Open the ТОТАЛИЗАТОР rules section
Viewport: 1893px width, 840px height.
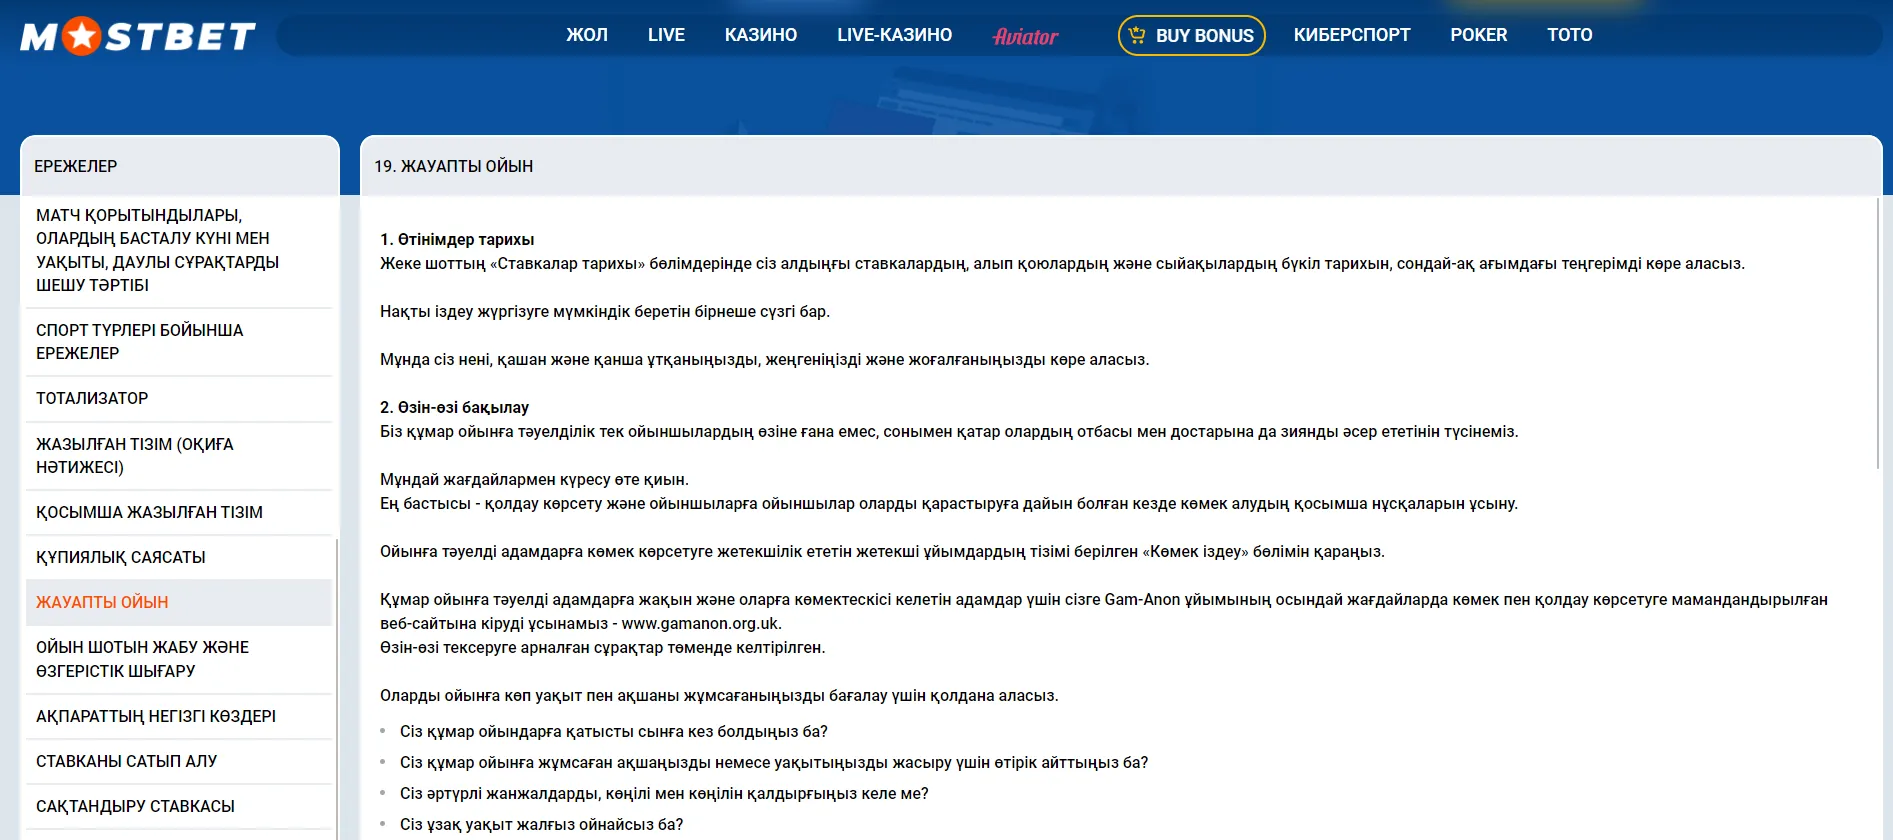tap(92, 398)
